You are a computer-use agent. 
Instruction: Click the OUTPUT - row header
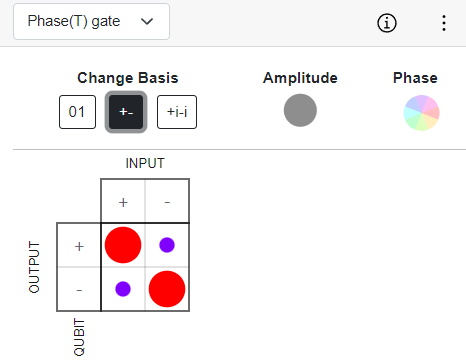pos(79,289)
